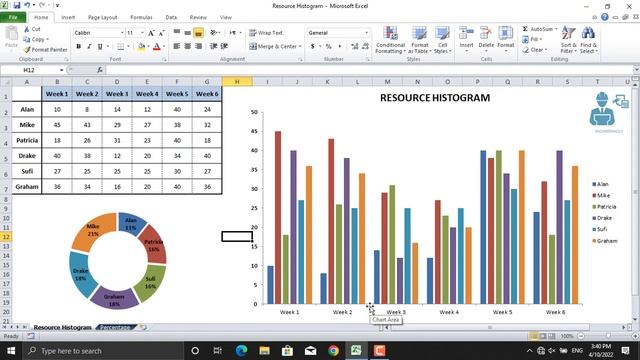Expand the Copy dropdown arrow
Screen dimensions: 640x360
click(x=48, y=40)
